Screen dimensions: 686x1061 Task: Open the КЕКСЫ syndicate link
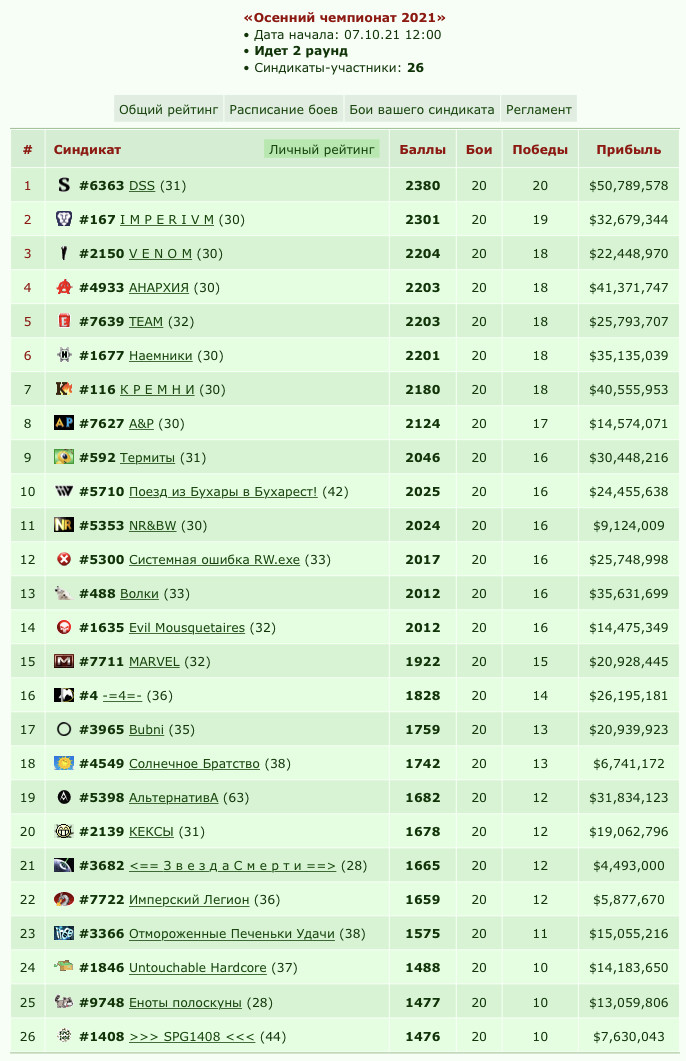click(x=152, y=832)
